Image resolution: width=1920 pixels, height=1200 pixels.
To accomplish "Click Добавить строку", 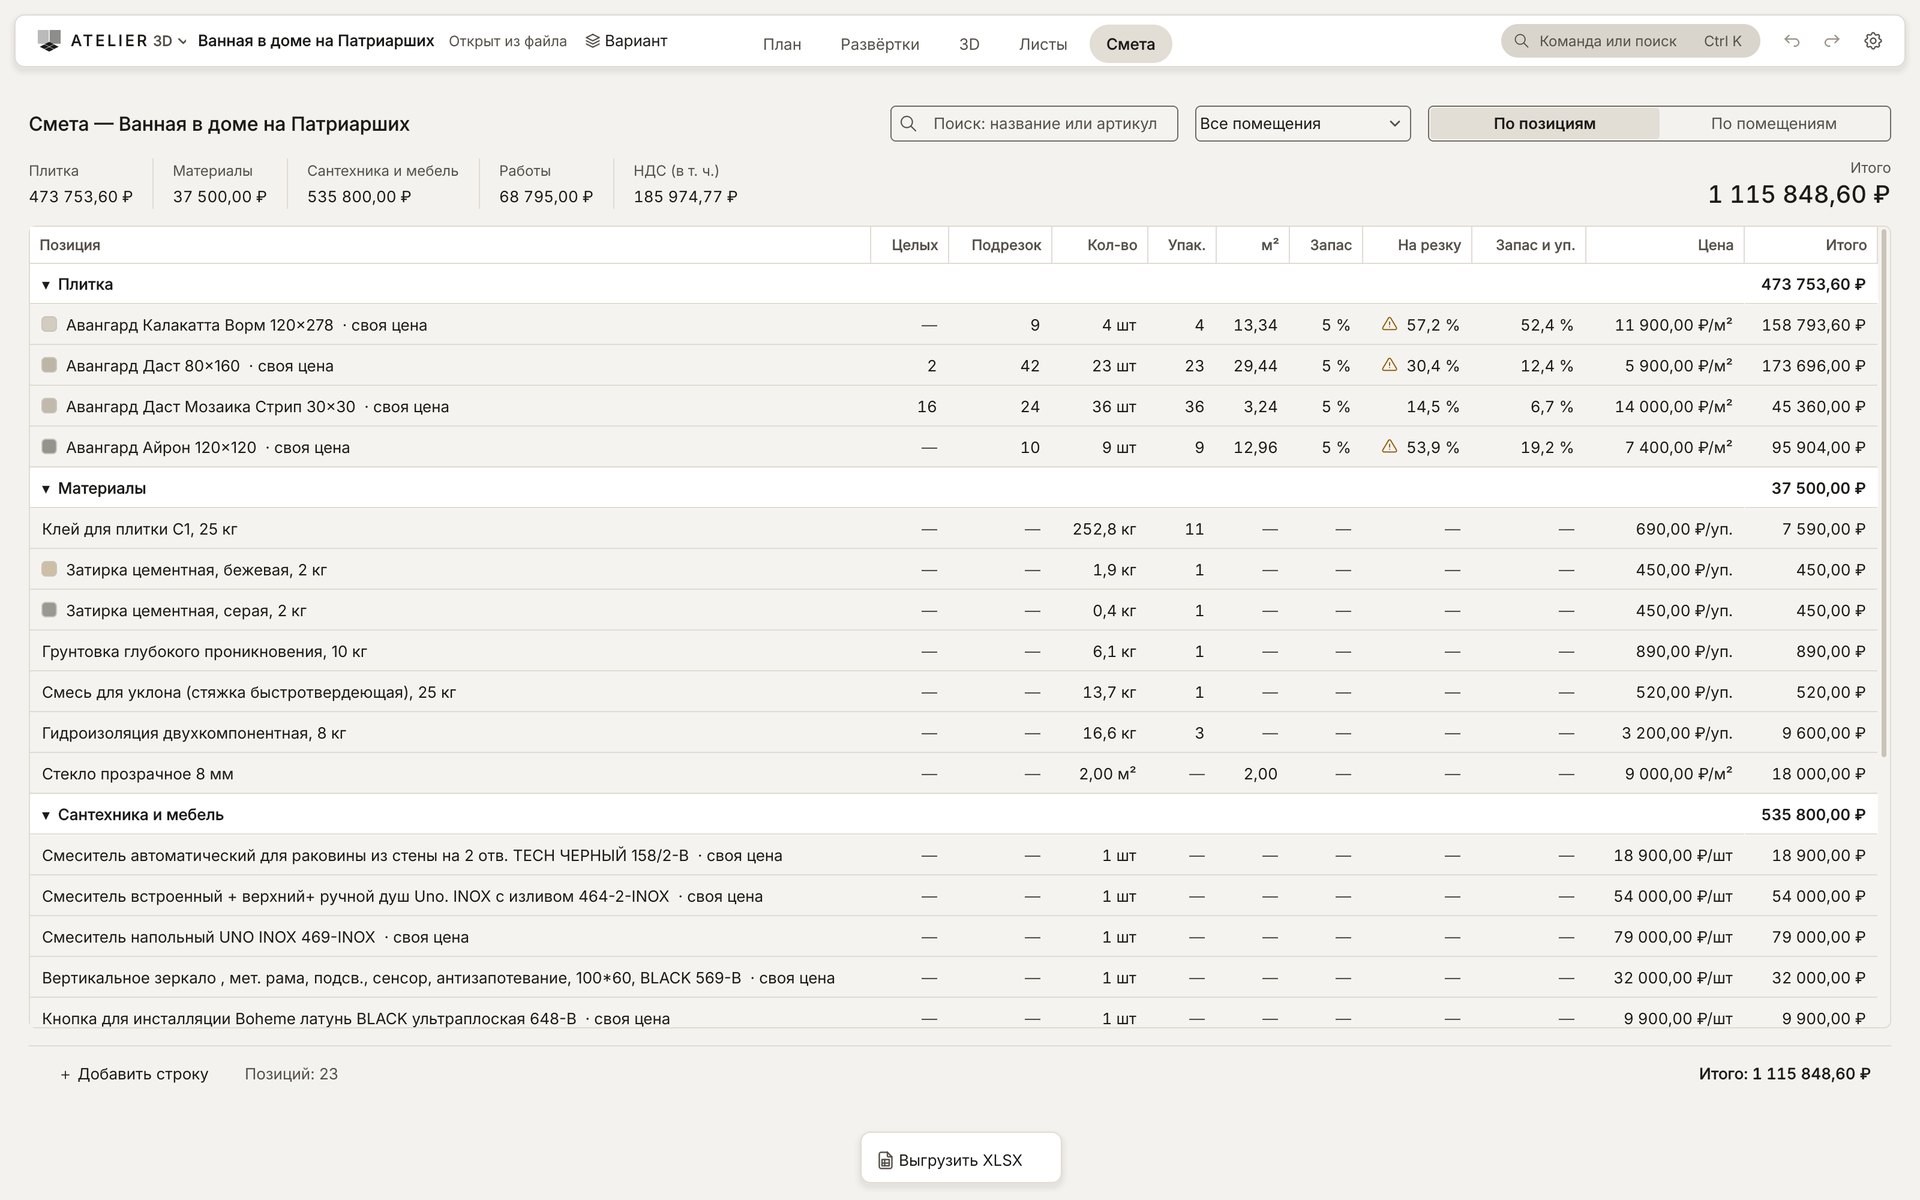I will click(134, 1074).
